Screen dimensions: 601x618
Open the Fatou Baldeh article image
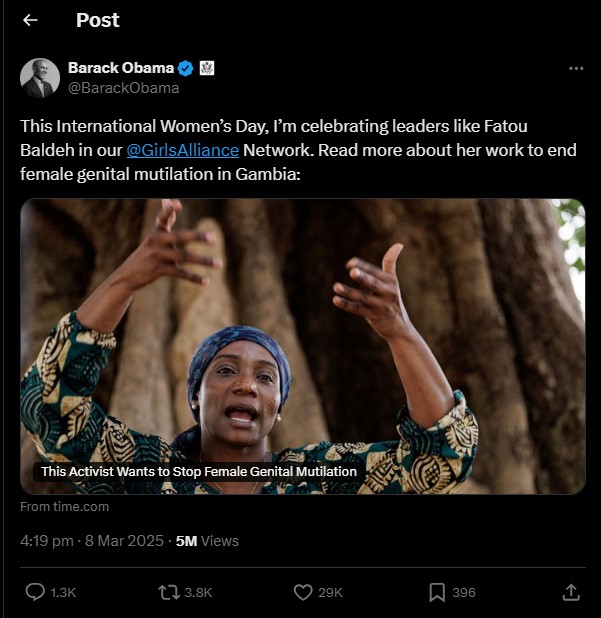pyautogui.click(x=302, y=330)
